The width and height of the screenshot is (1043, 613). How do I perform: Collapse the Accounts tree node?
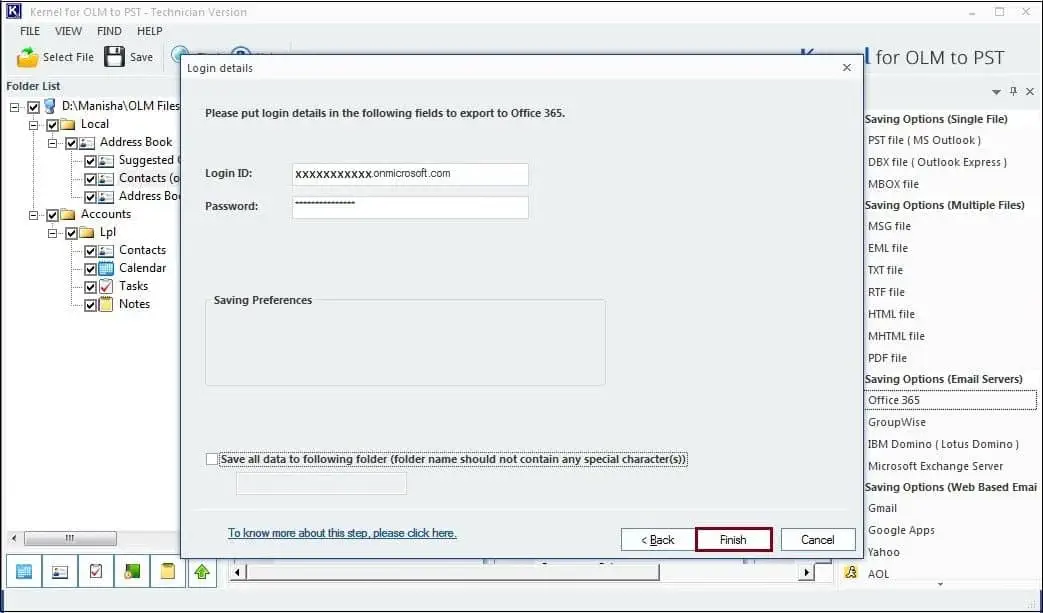click(x=33, y=215)
